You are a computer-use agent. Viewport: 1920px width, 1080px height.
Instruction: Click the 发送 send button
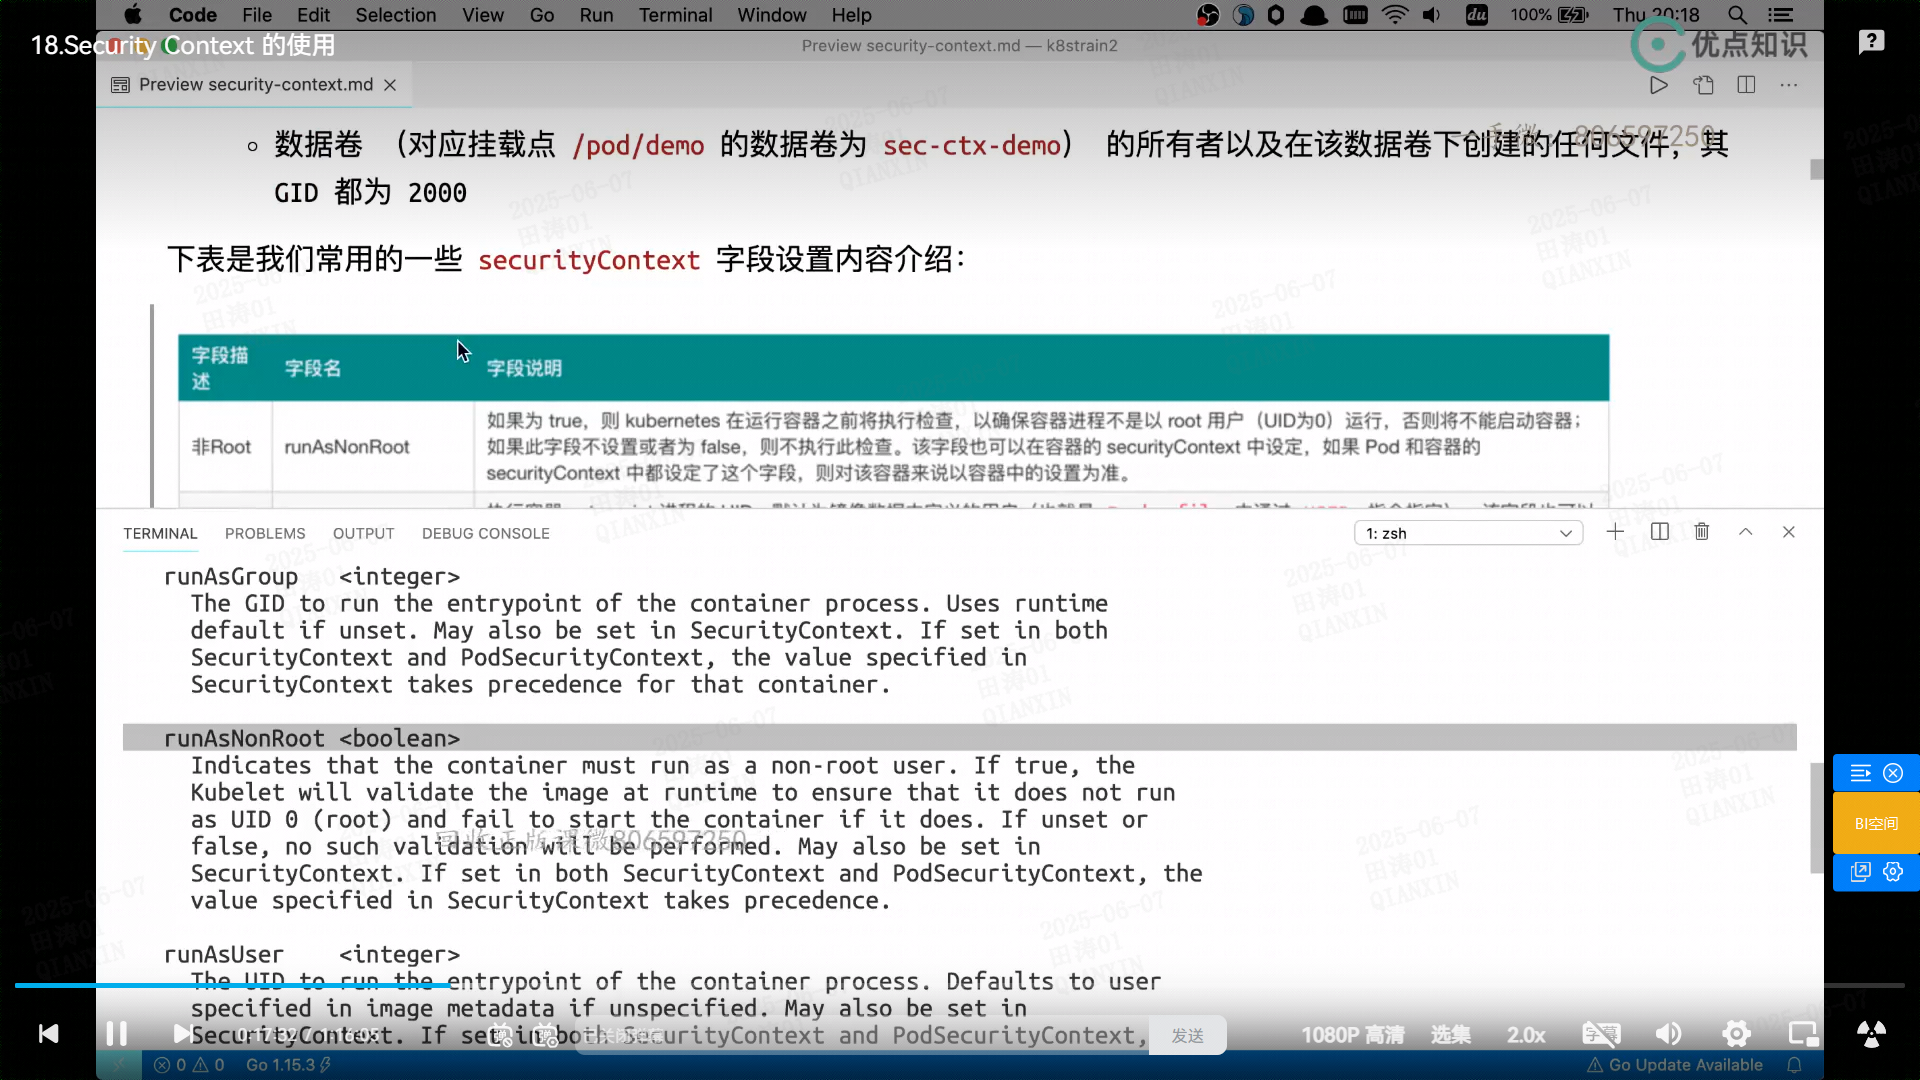(1187, 1036)
